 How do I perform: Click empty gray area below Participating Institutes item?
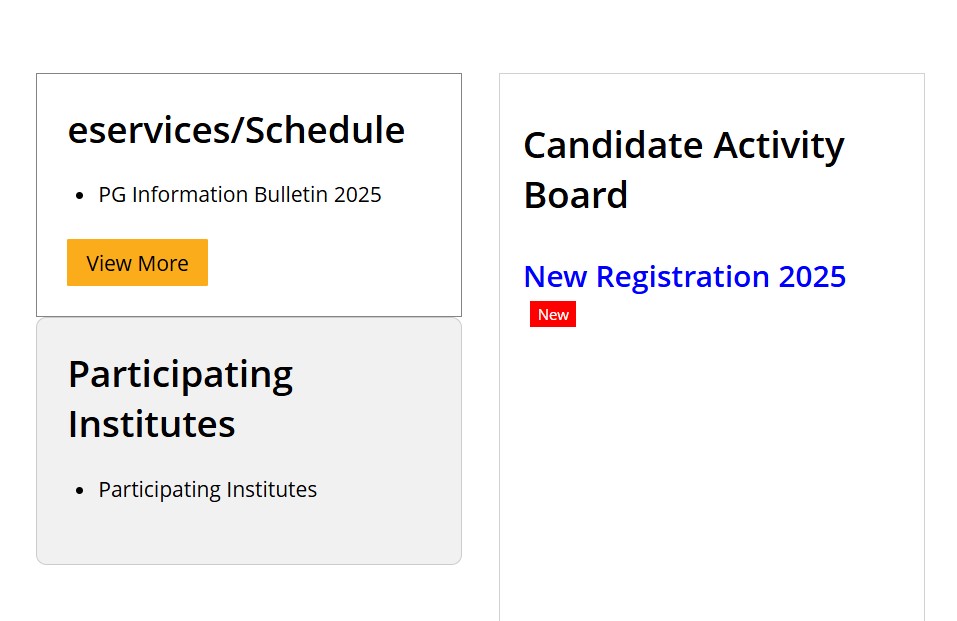pyautogui.click(x=248, y=535)
